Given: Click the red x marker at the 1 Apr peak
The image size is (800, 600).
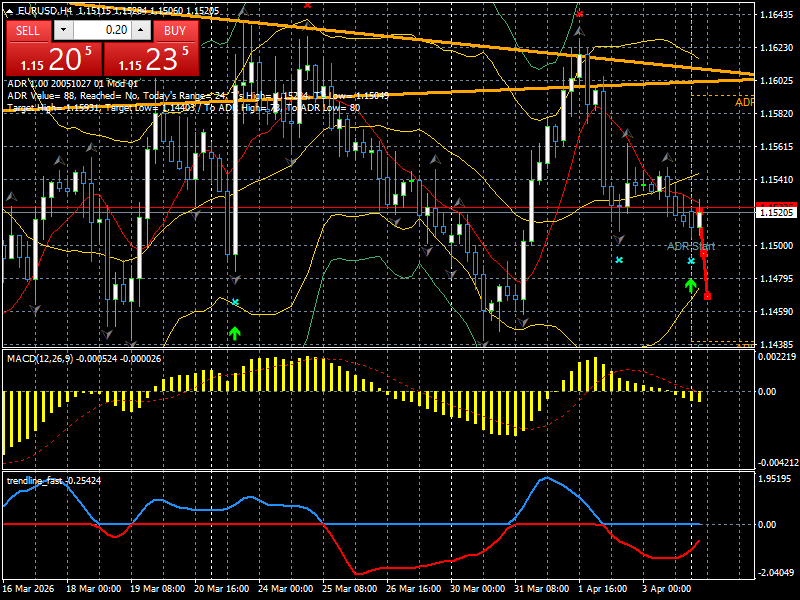Looking at the screenshot, I should [579, 14].
